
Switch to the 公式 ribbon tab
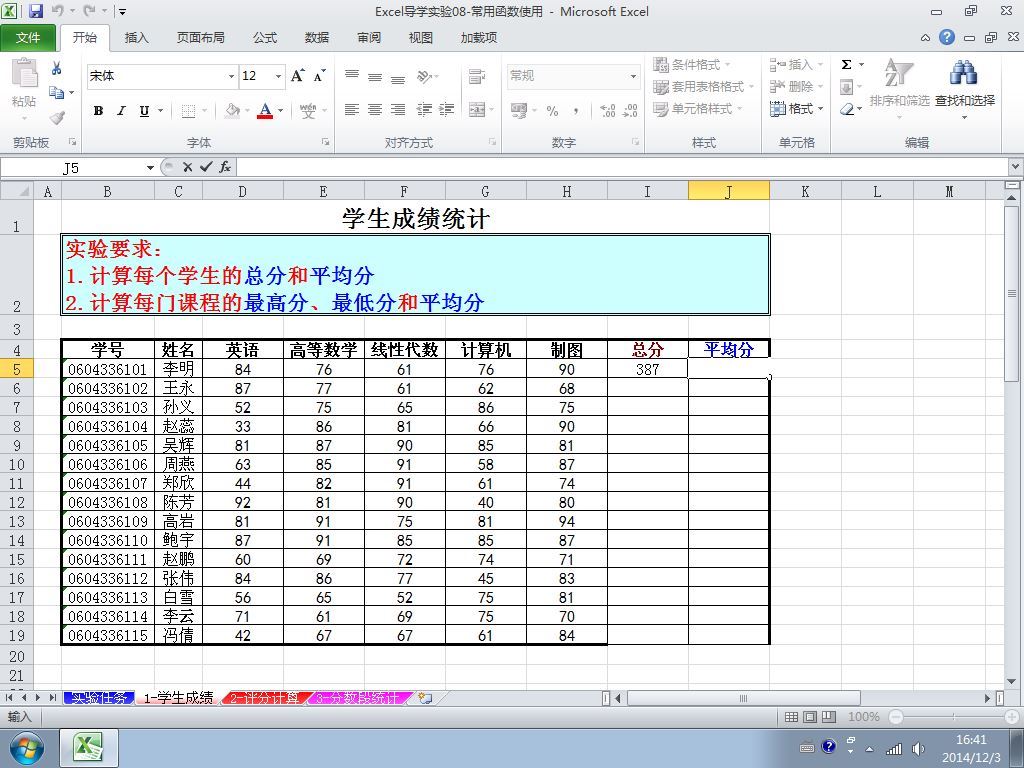[x=264, y=38]
